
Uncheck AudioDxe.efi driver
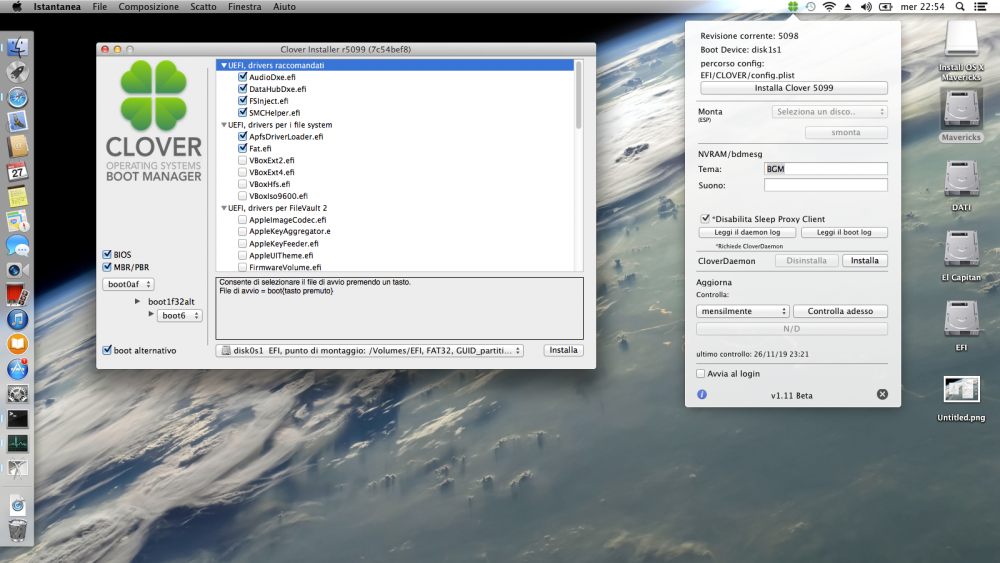(242, 77)
